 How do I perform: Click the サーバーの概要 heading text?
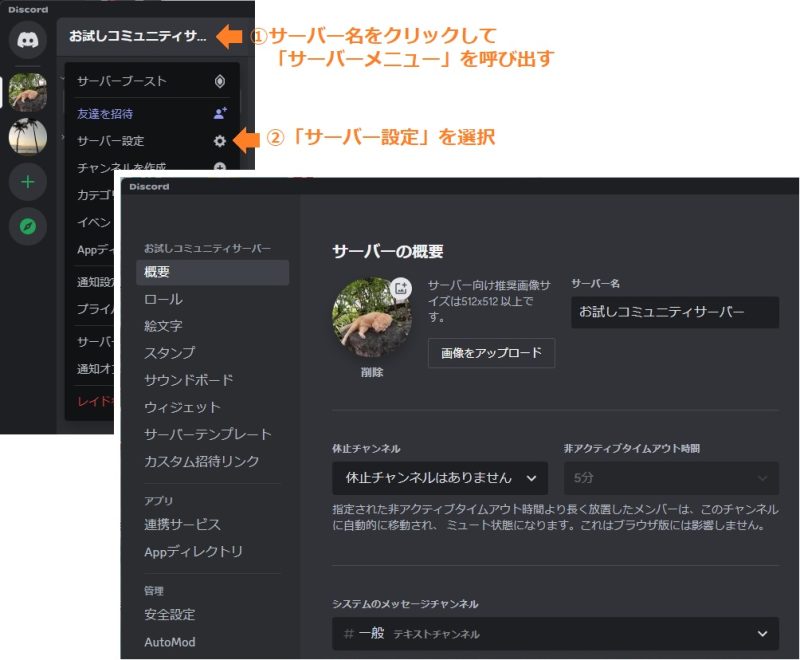(x=388, y=251)
